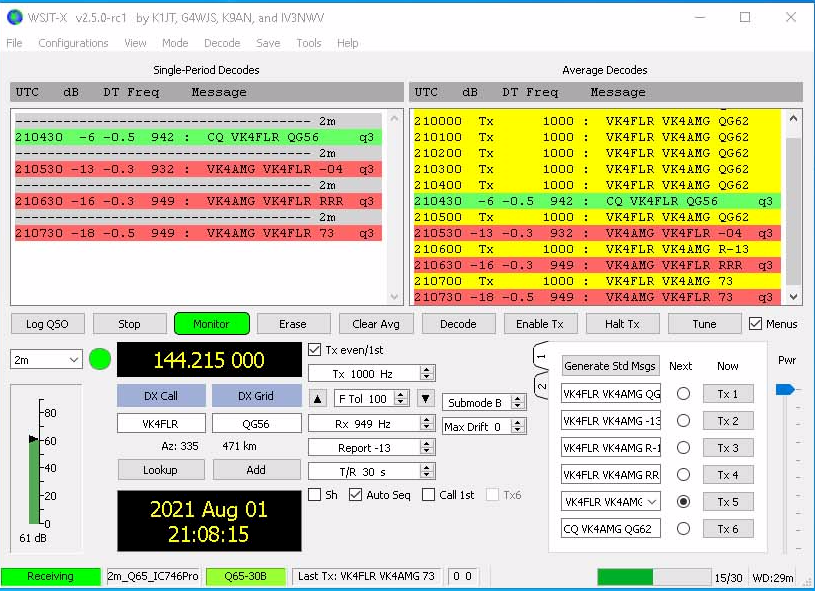Click the CQ VK4AMG QG62 message field
815x591 pixels.
click(x=611, y=529)
